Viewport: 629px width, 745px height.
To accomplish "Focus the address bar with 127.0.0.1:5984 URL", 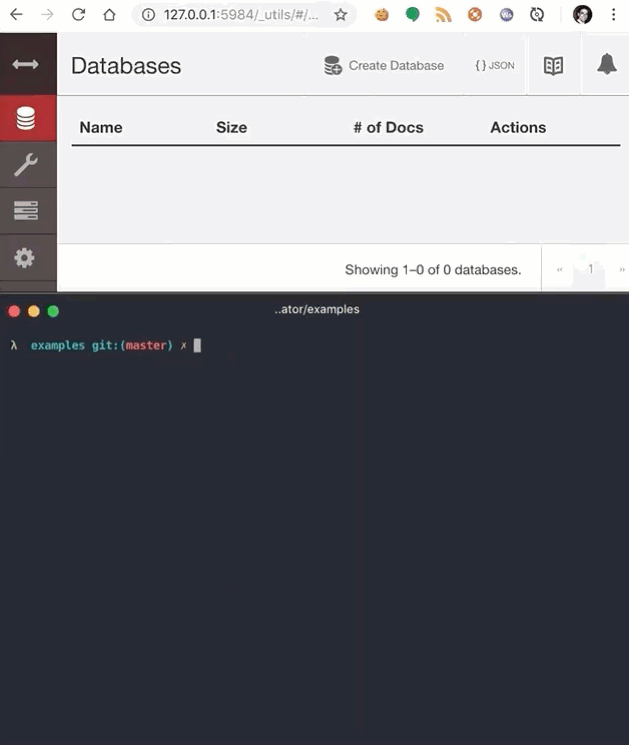I will click(241, 15).
